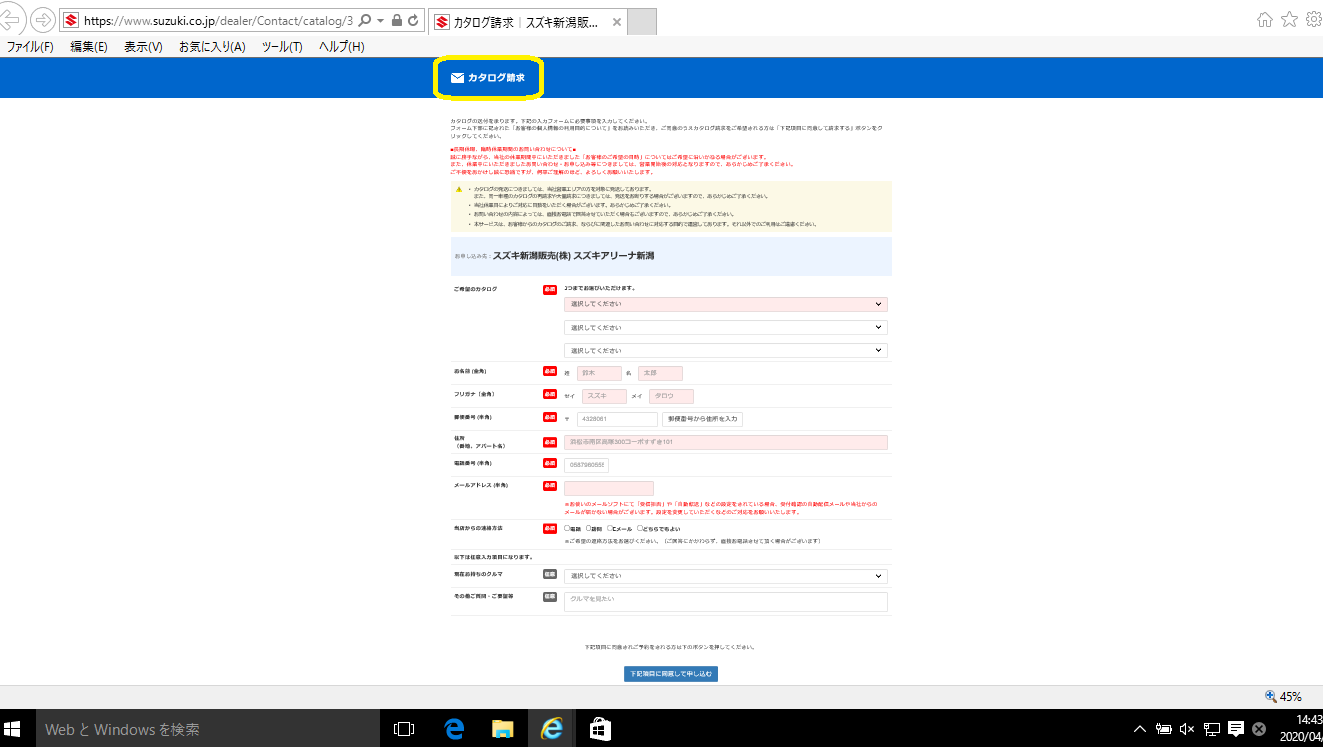Open the Windows Store taskbar icon
This screenshot has height=747, width=1323.
click(x=600, y=729)
